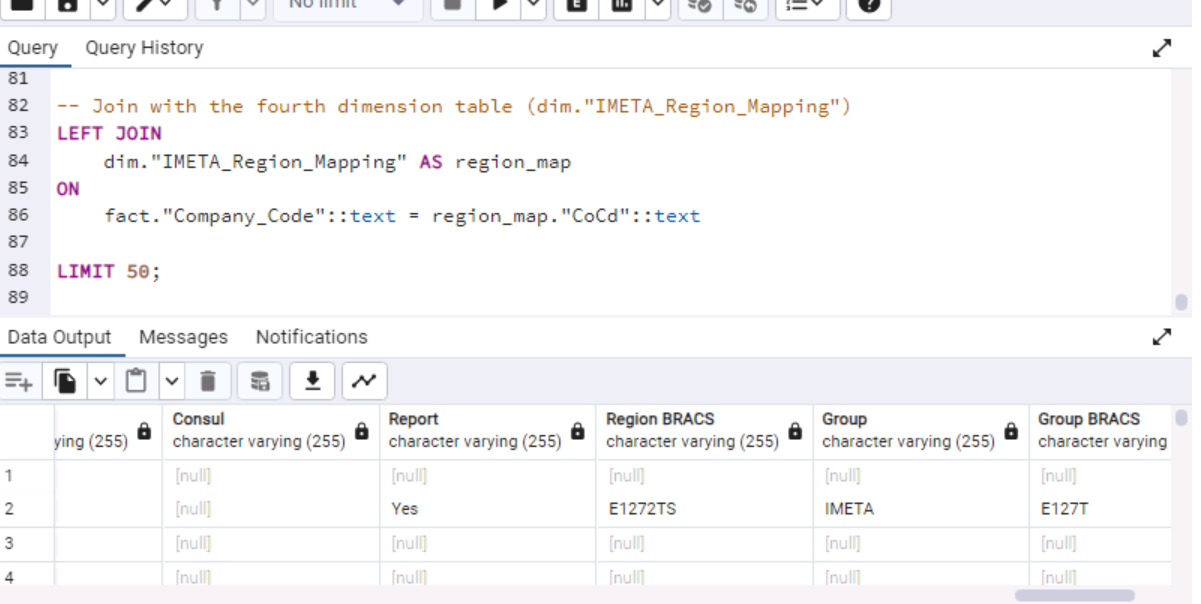Click the horizontal scrollbar of results grid
1201x604 pixels.
pos(1074,595)
